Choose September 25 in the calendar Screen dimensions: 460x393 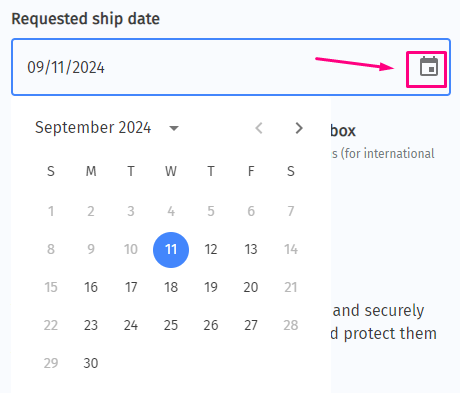tap(171, 325)
